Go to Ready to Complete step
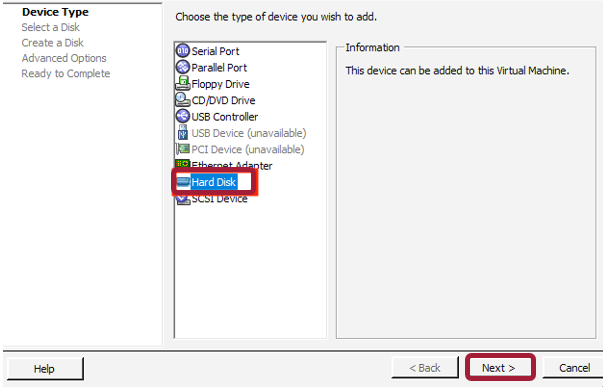The image size is (603, 387). pyautogui.click(x=66, y=73)
